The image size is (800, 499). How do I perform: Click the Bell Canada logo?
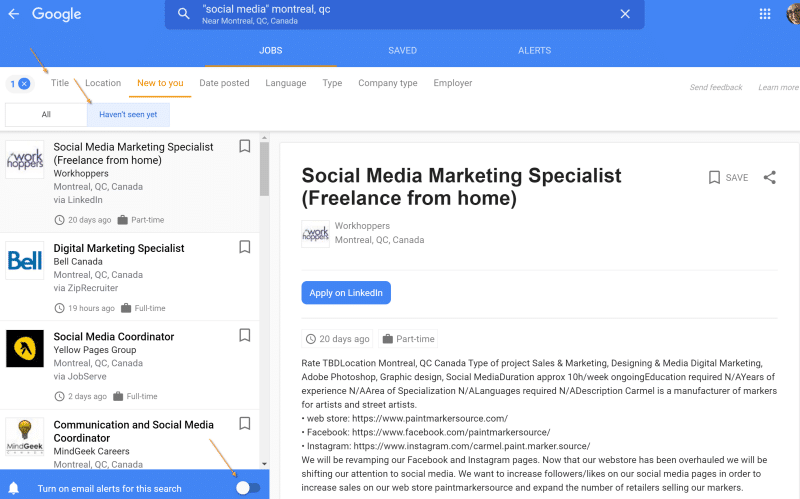pyautogui.click(x=24, y=260)
